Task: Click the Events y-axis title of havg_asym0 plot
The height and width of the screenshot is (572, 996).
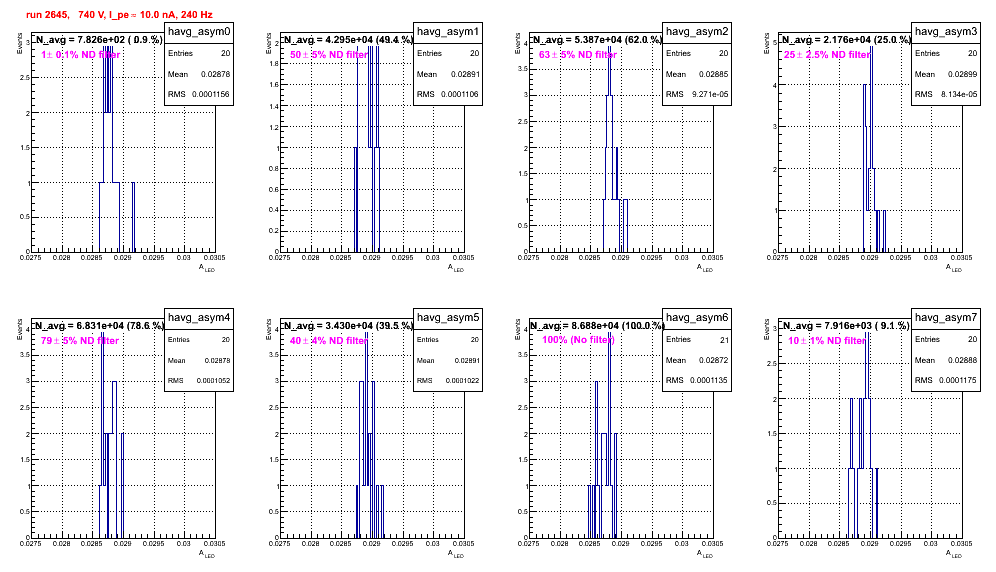Action: tap(20, 43)
